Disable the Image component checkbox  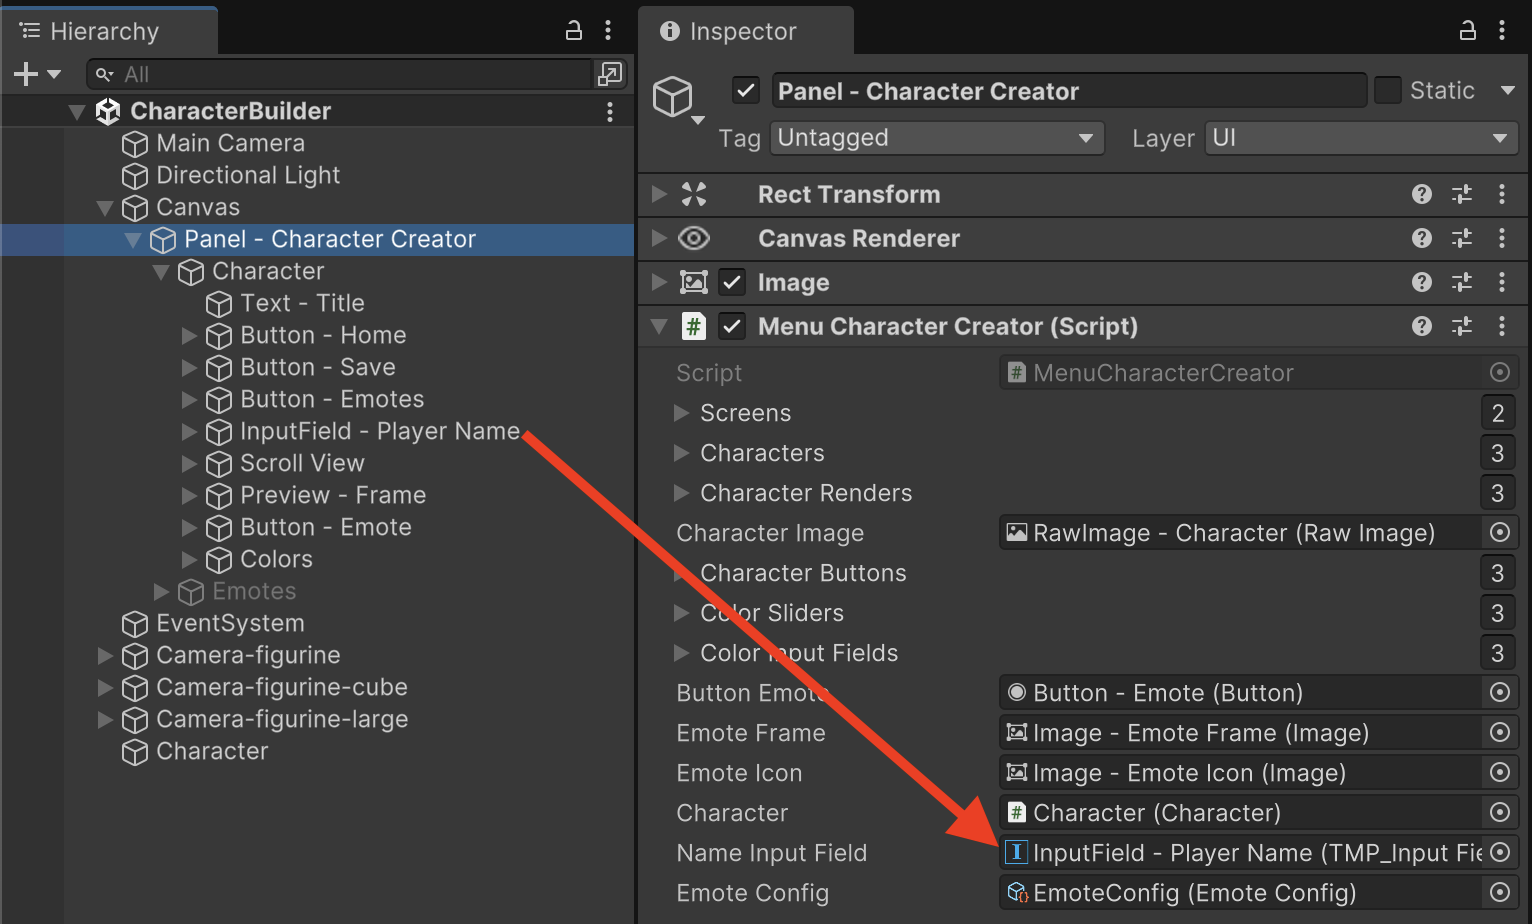pos(732,282)
